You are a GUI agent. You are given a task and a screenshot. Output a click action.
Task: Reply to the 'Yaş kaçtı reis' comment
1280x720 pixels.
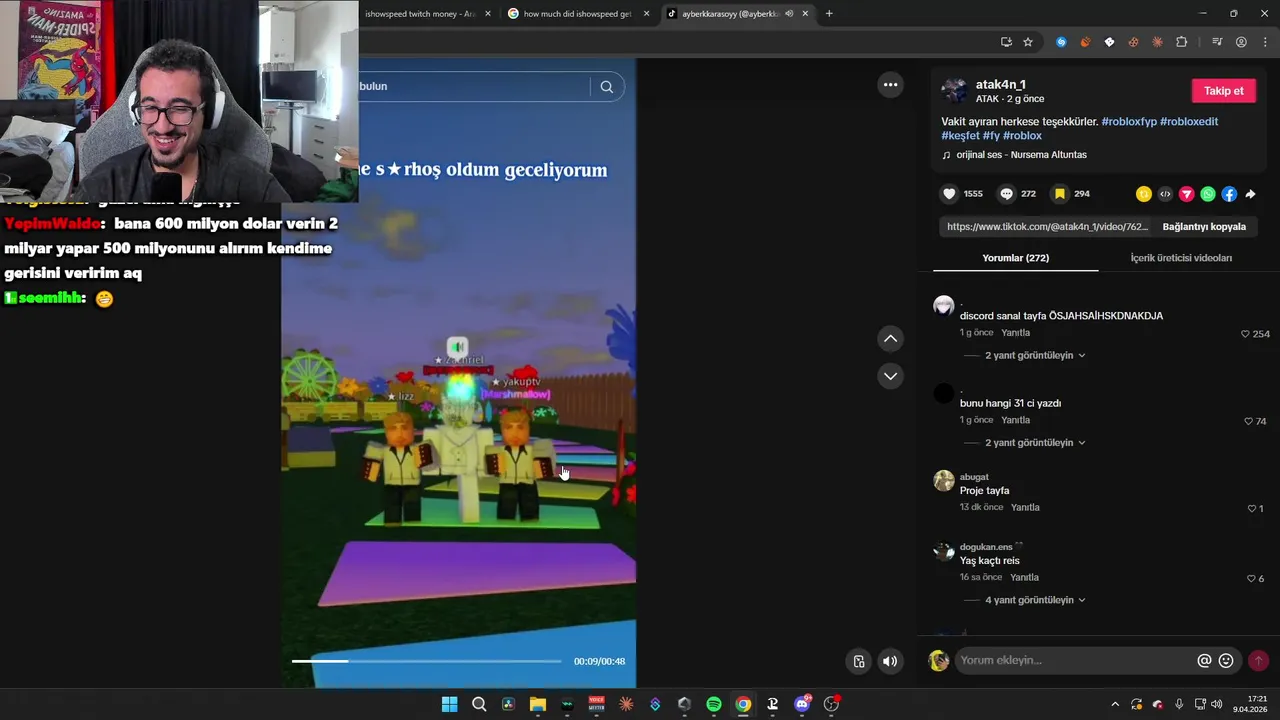(1024, 577)
